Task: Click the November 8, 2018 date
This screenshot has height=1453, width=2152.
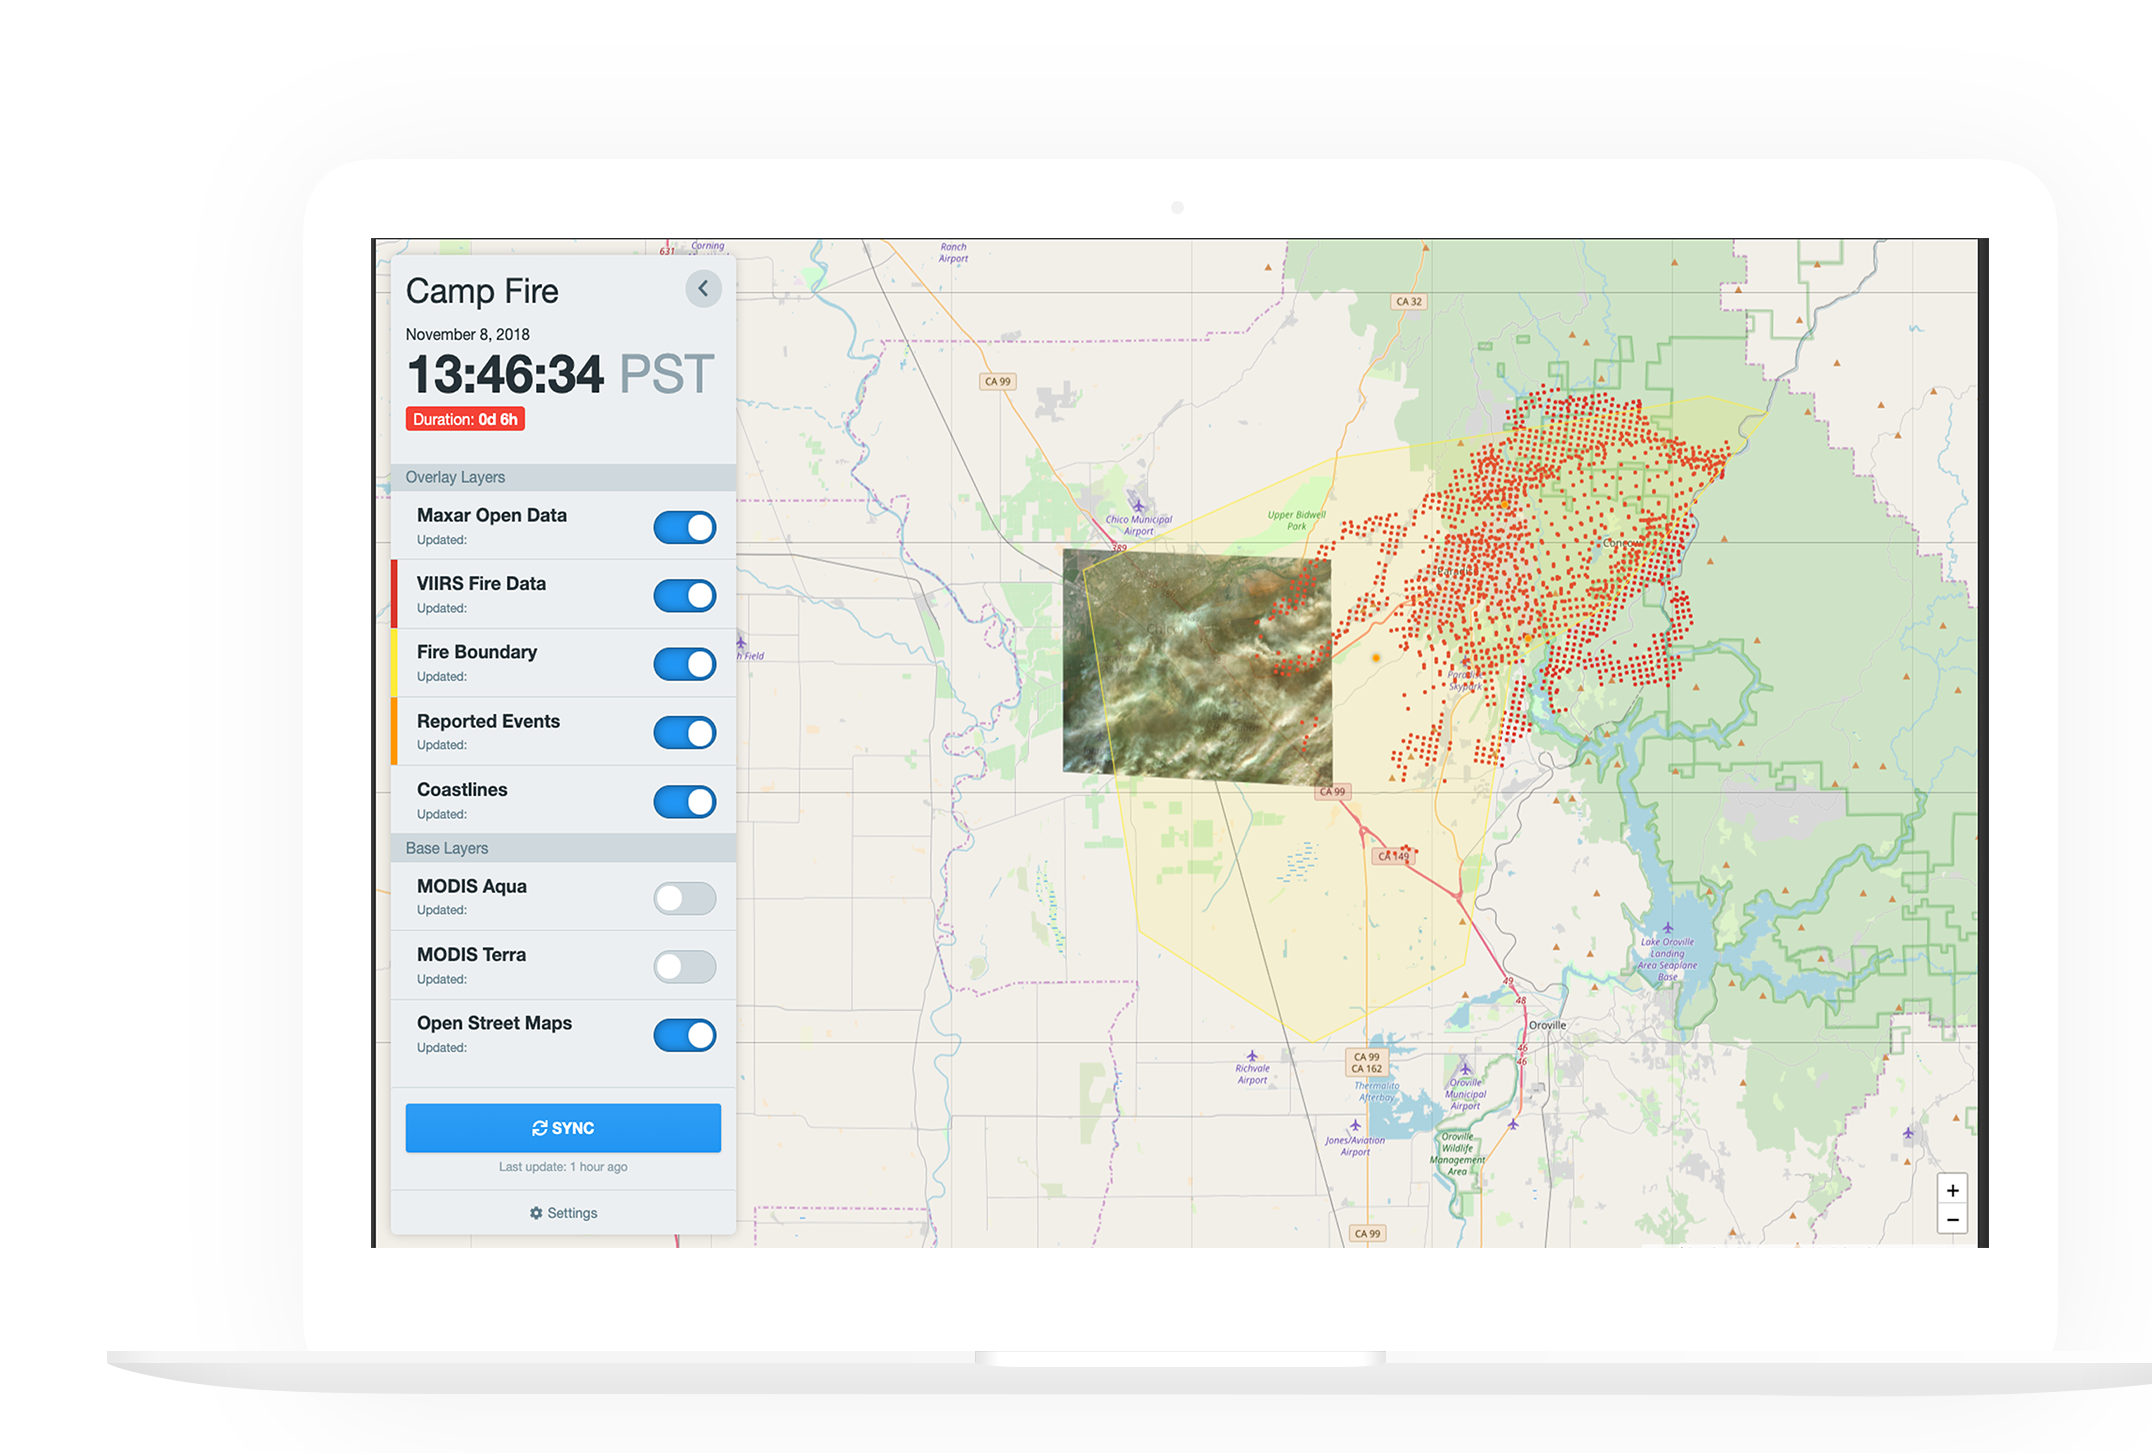Action: tap(467, 334)
